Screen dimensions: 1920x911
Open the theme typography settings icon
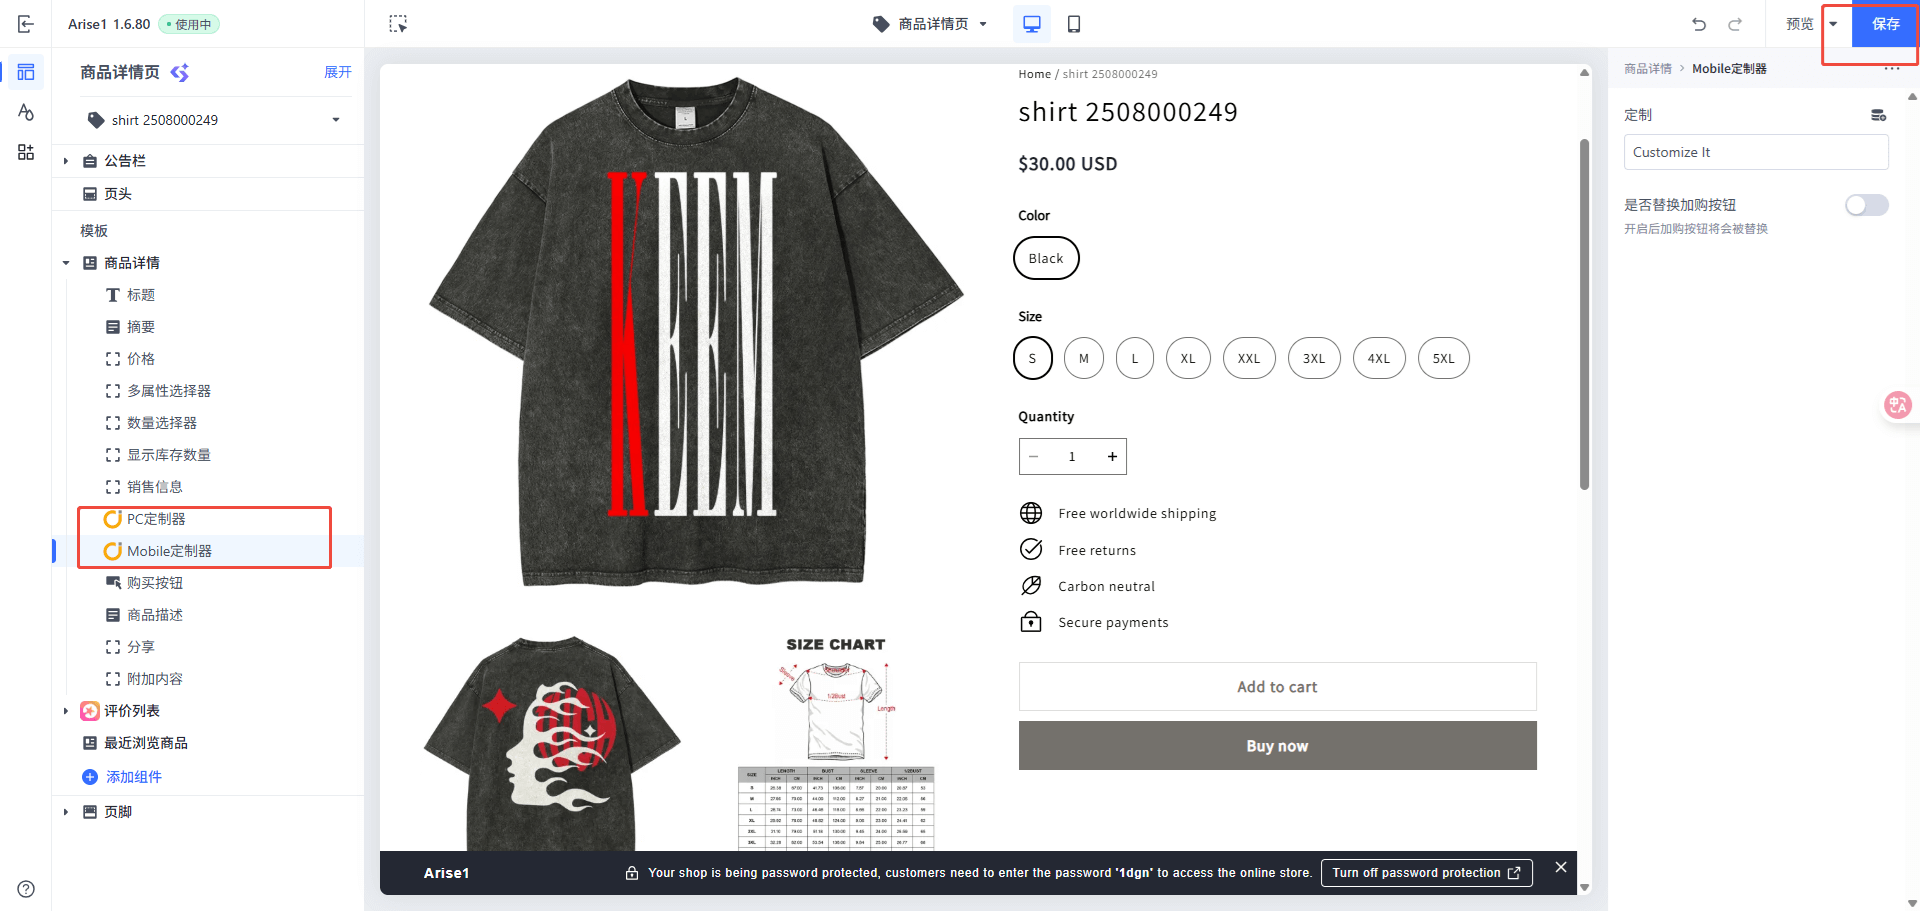[x=26, y=112]
